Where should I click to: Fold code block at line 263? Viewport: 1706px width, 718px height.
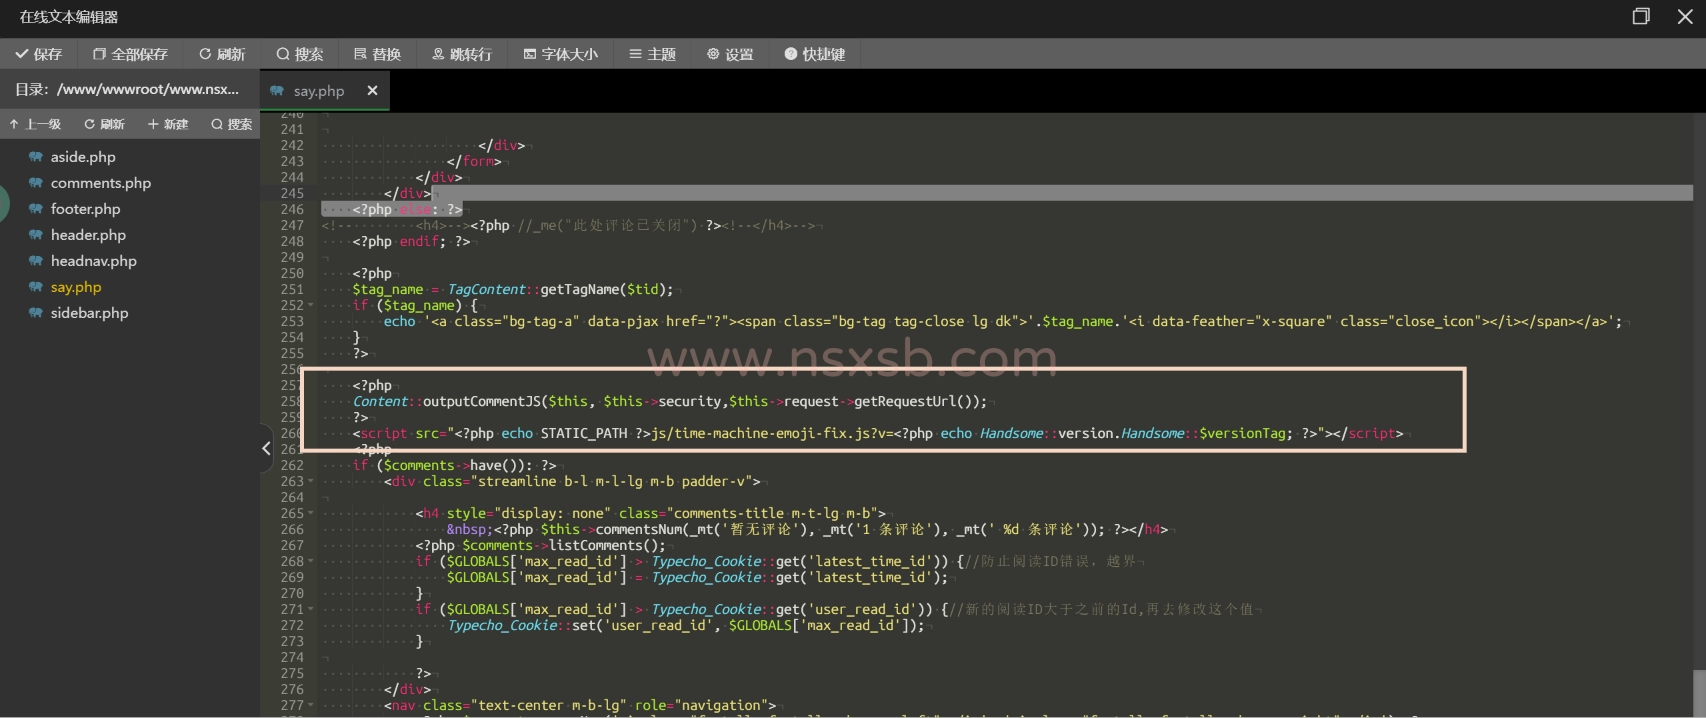coord(311,481)
